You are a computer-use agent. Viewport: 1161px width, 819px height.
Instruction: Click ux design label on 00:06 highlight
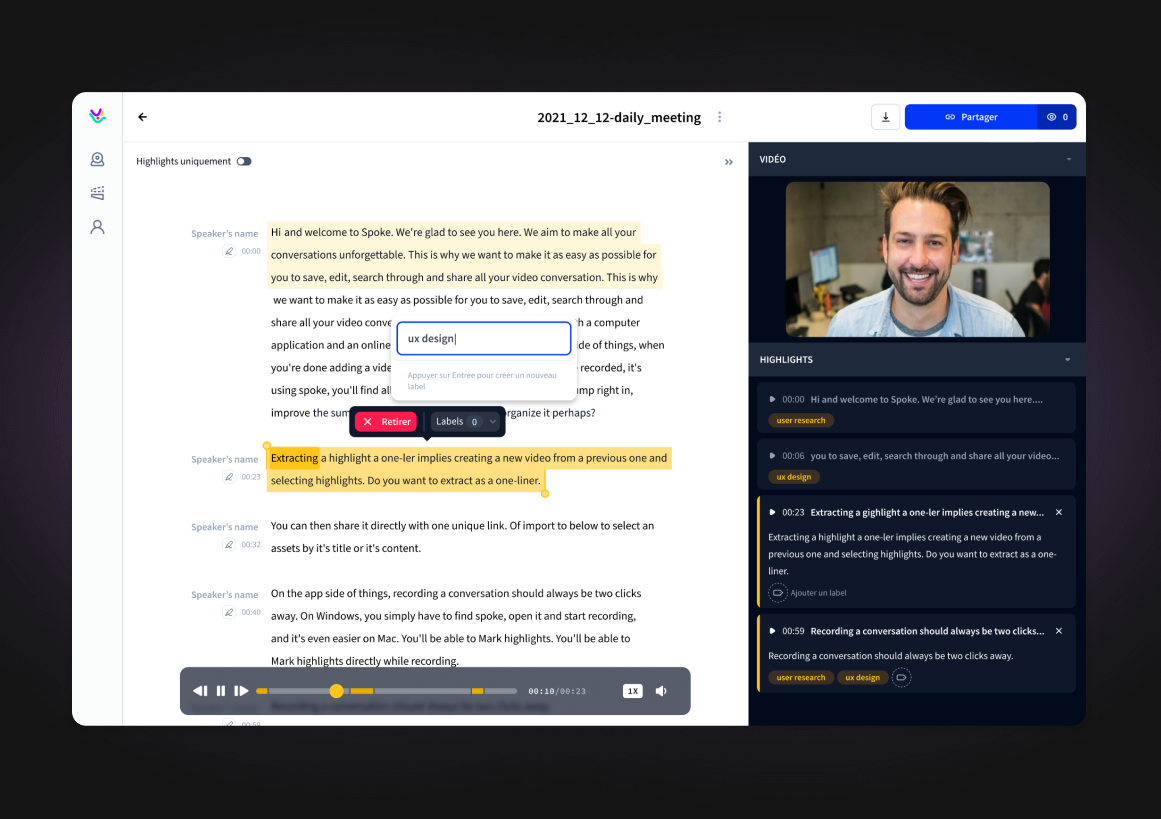click(794, 477)
